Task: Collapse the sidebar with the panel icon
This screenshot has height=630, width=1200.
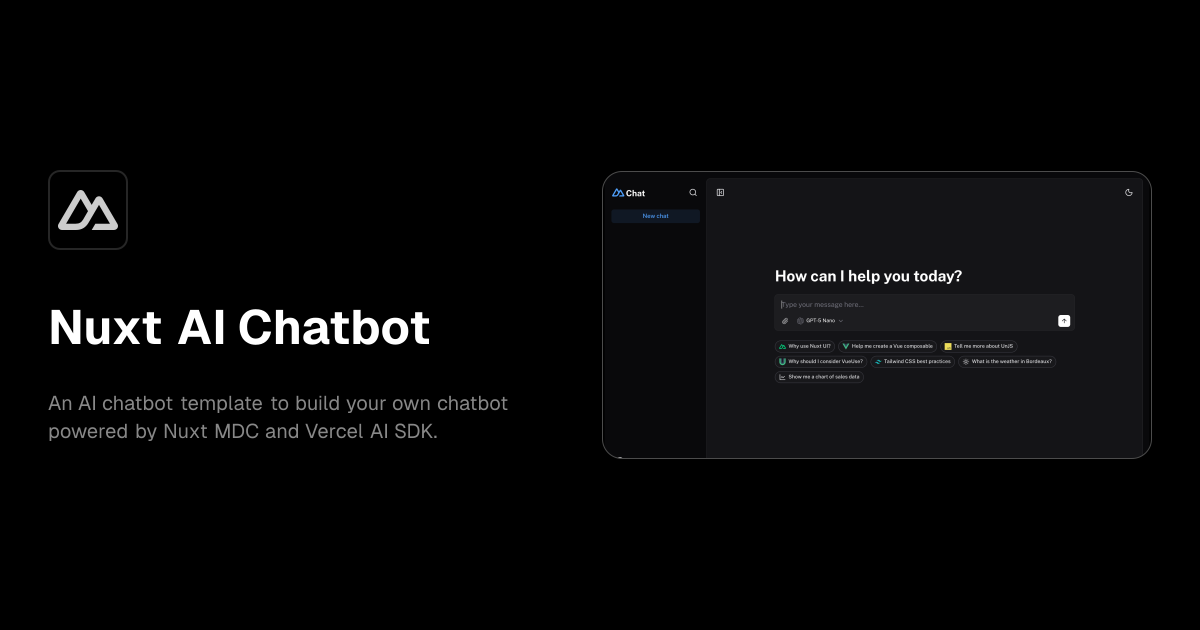Action: [x=720, y=193]
